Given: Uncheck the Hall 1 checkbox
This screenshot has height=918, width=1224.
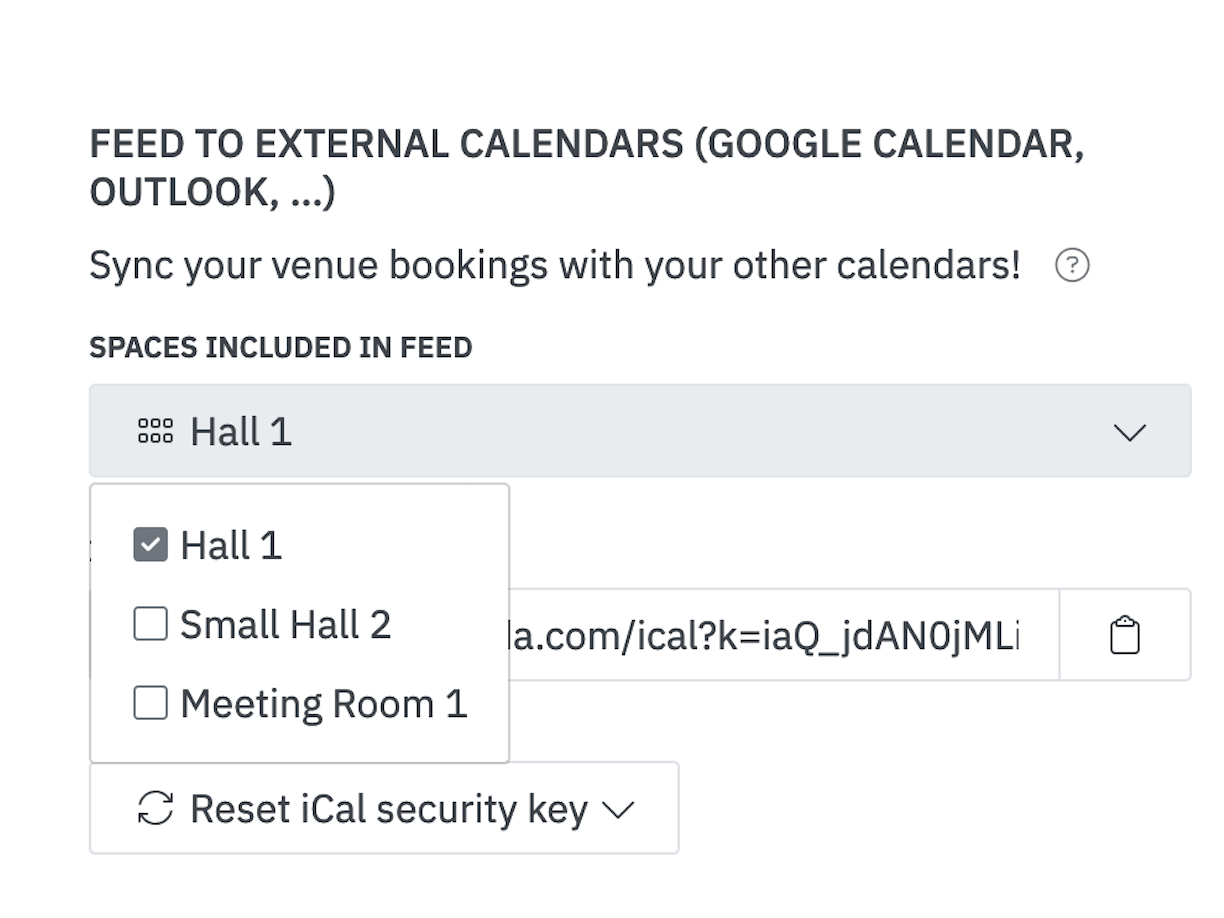Looking at the screenshot, I should [x=150, y=545].
